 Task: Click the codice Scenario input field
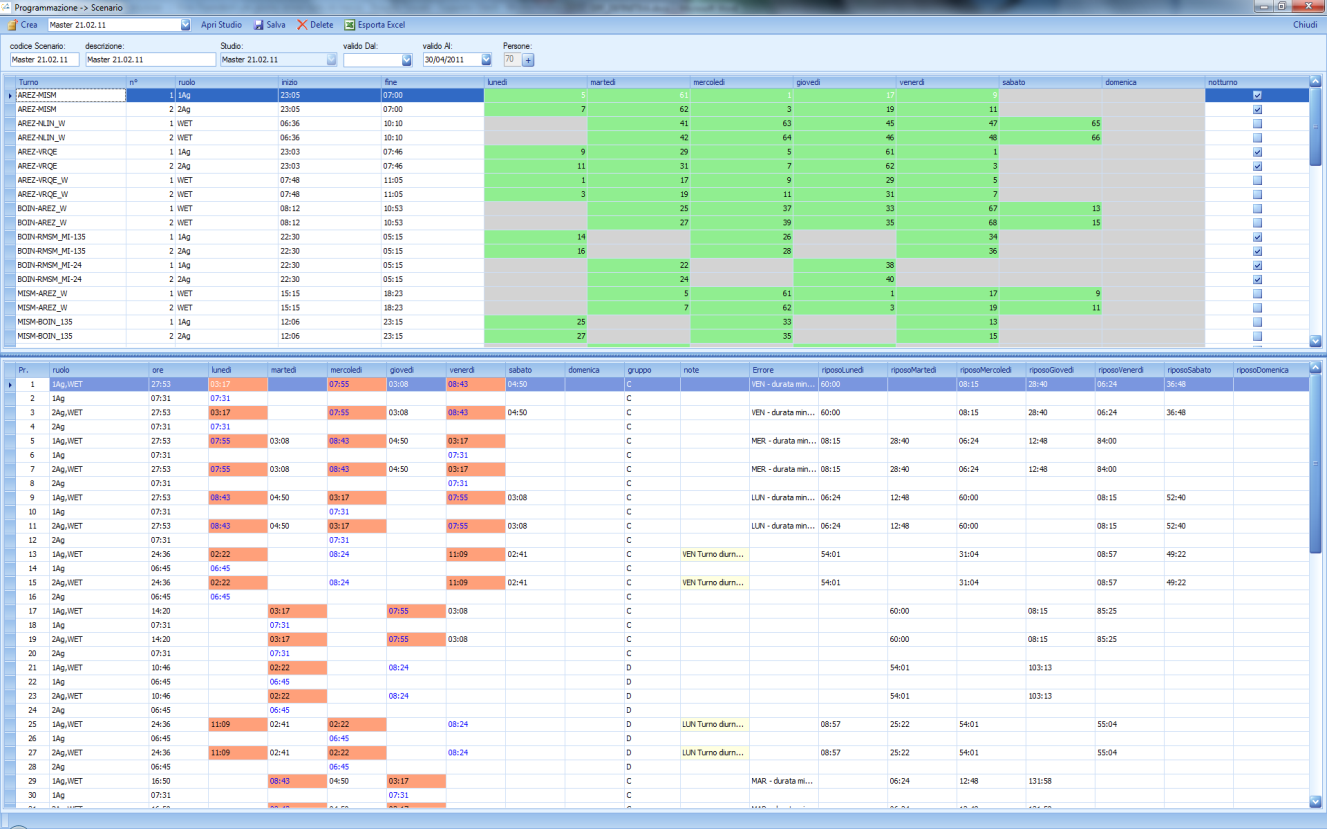(44, 60)
